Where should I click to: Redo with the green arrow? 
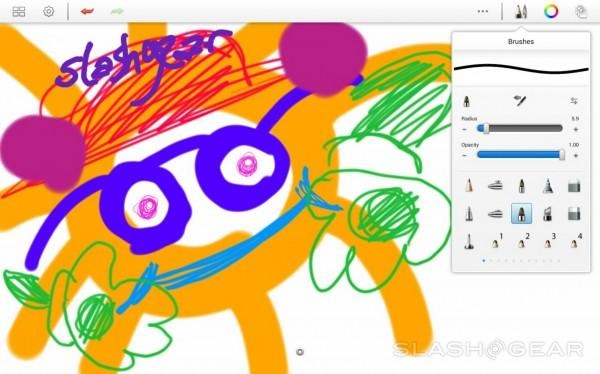click(117, 11)
